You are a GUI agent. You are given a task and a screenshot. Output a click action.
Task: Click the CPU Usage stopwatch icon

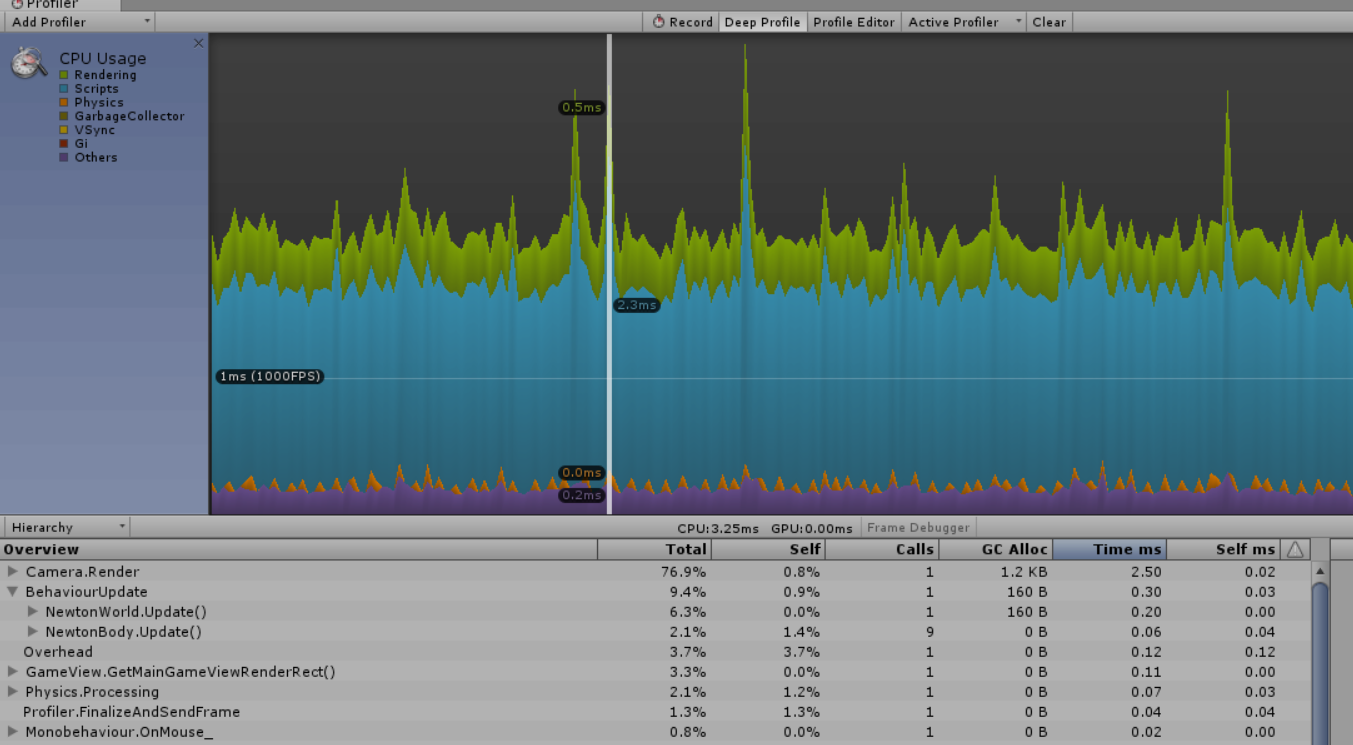28,63
